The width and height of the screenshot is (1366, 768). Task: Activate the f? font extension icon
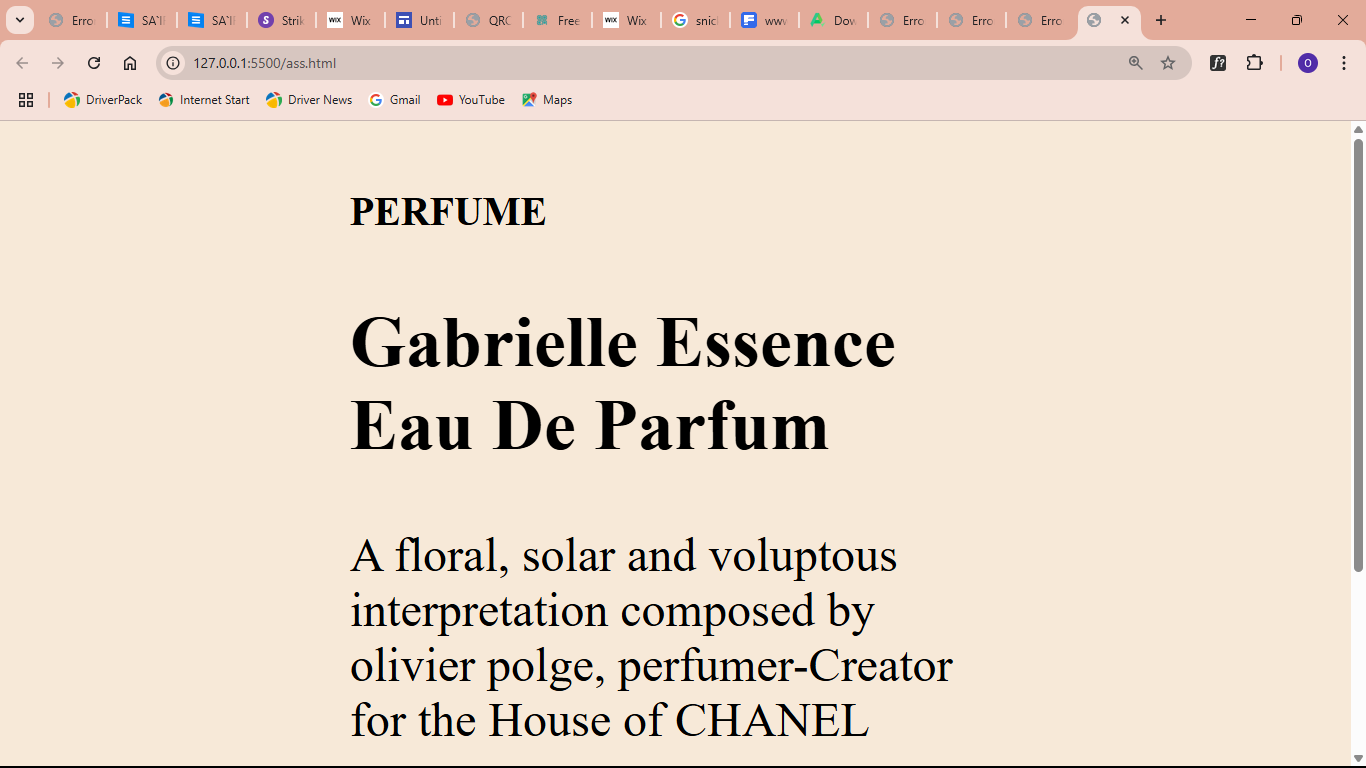[1218, 63]
